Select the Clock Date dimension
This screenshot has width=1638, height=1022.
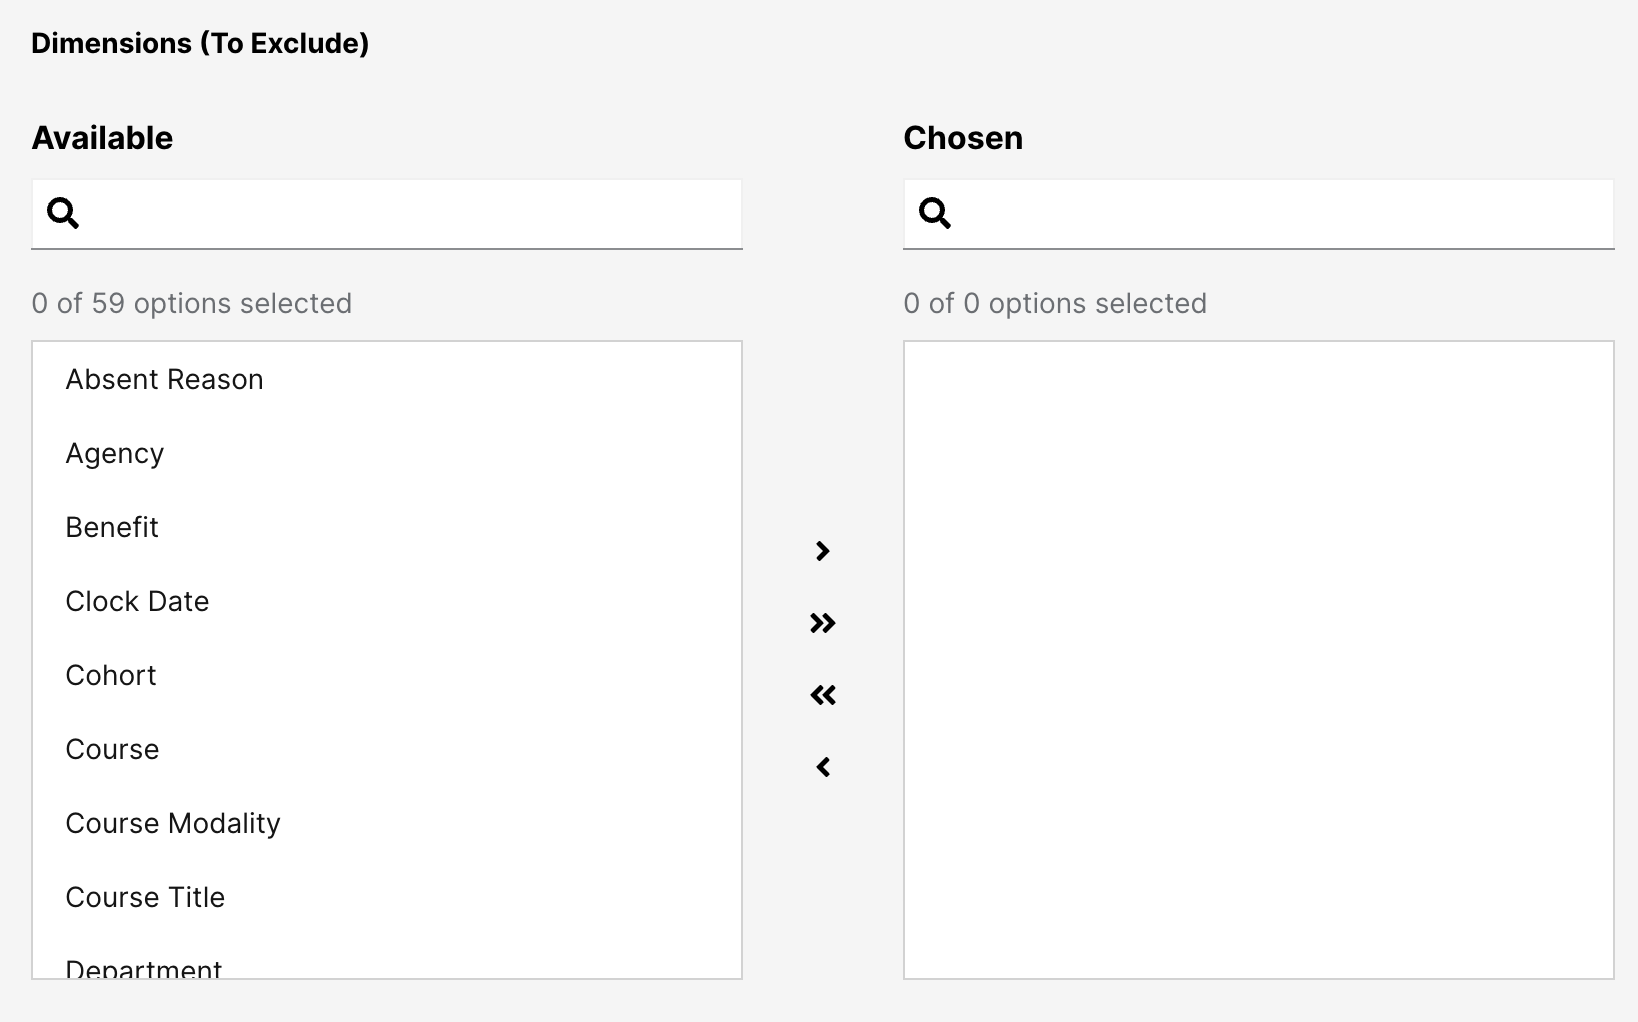(x=138, y=602)
